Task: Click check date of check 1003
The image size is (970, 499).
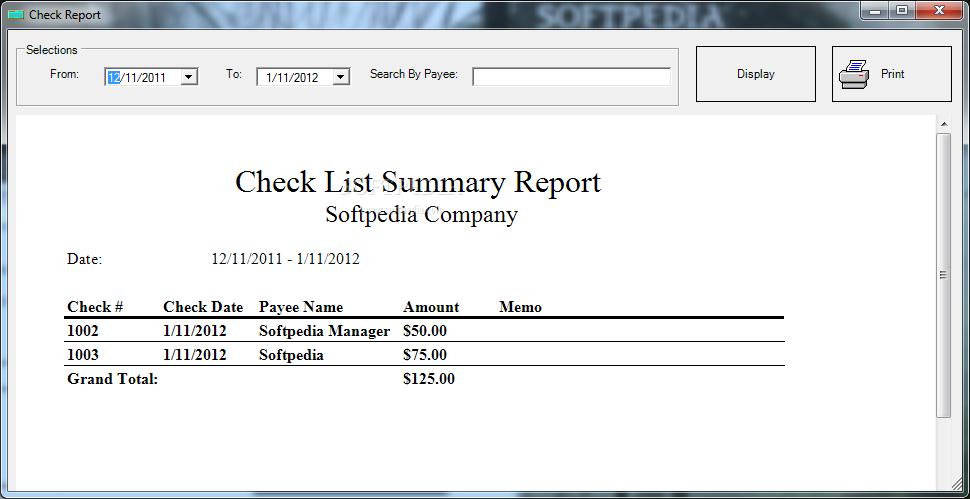Action: click(x=195, y=355)
